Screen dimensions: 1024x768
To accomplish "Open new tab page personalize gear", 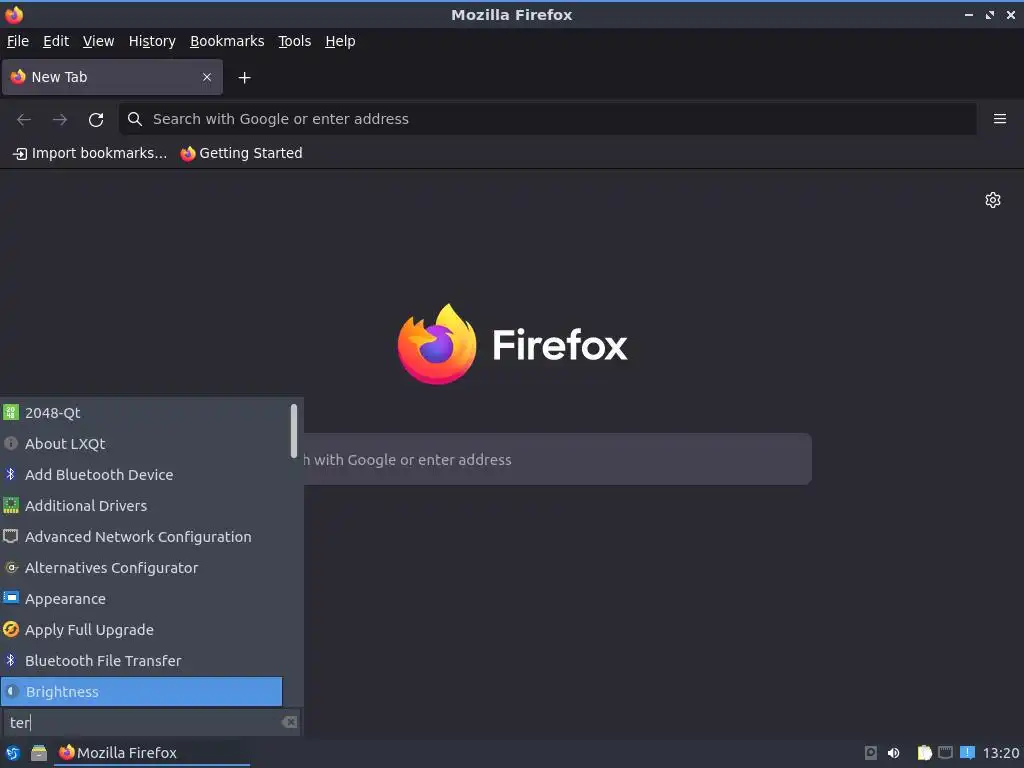I will (993, 200).
